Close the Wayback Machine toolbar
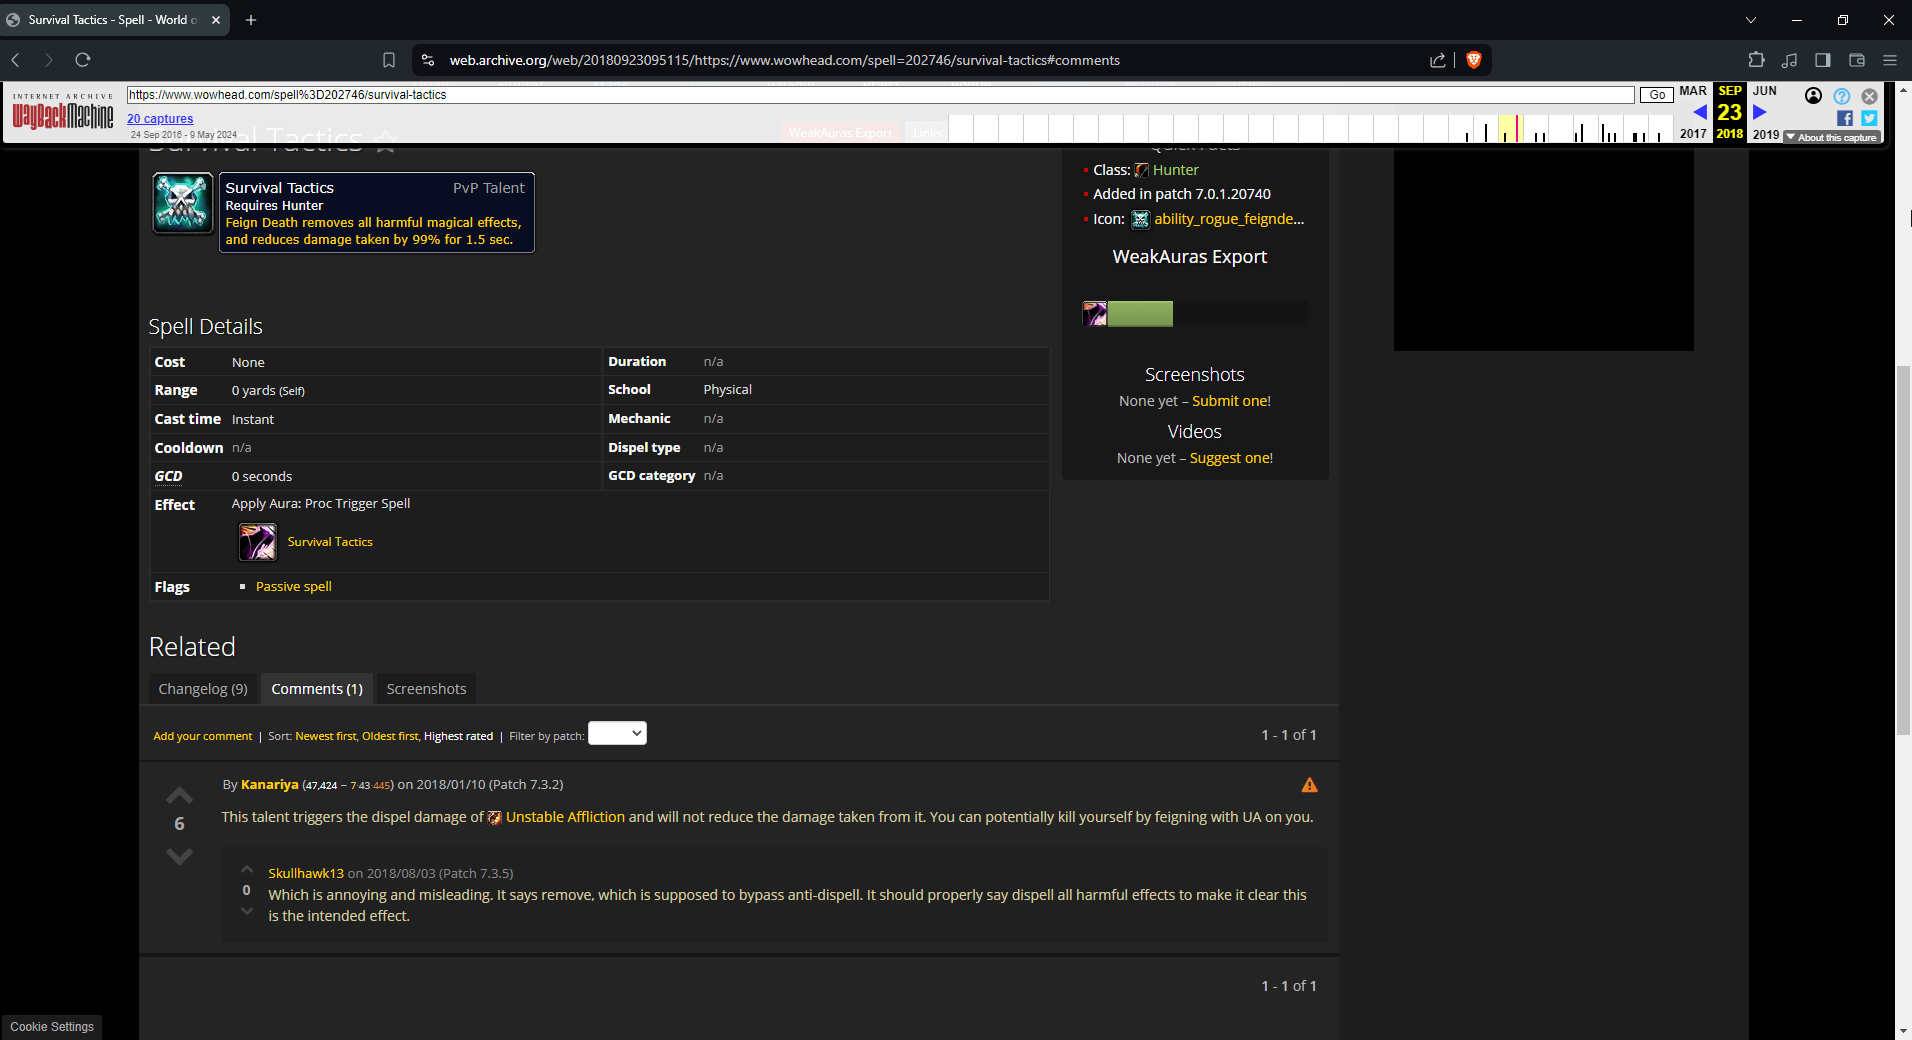 [x=1869, y=96]
